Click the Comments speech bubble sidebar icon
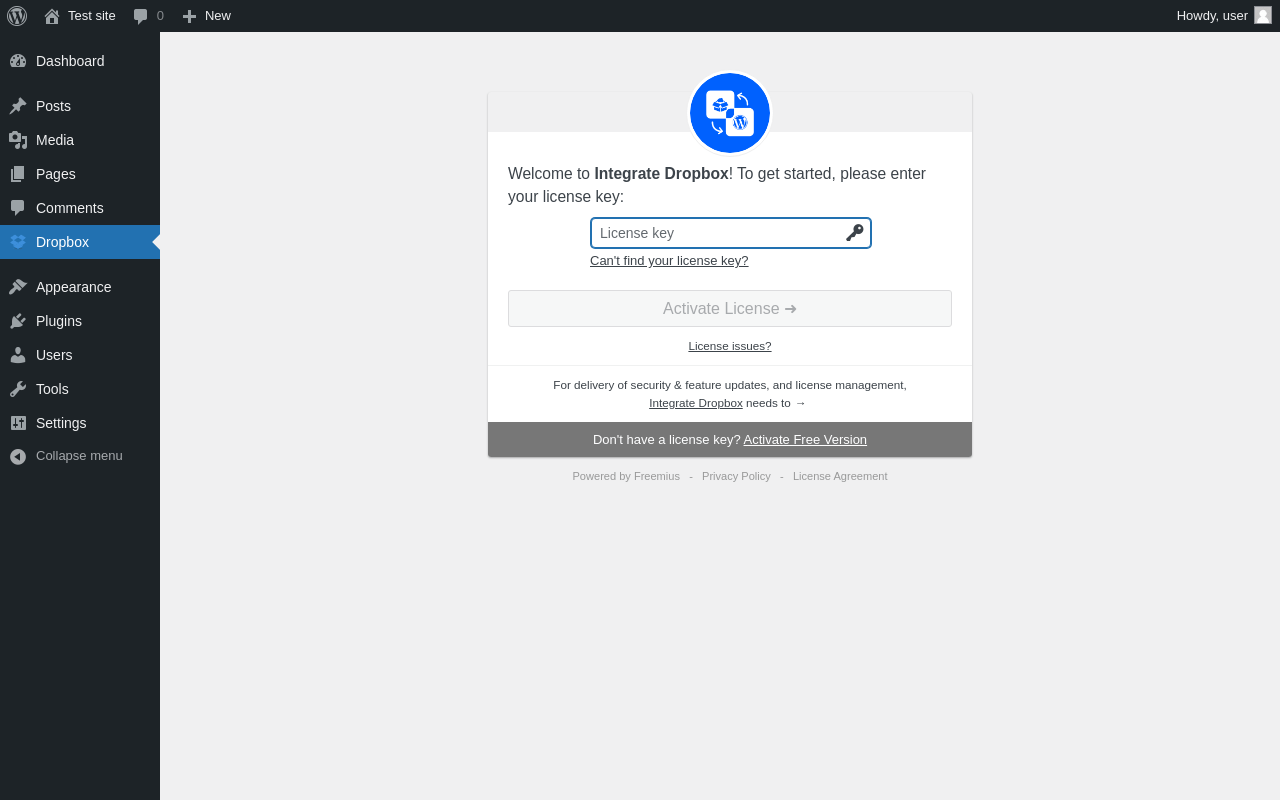 pos(18,208)
